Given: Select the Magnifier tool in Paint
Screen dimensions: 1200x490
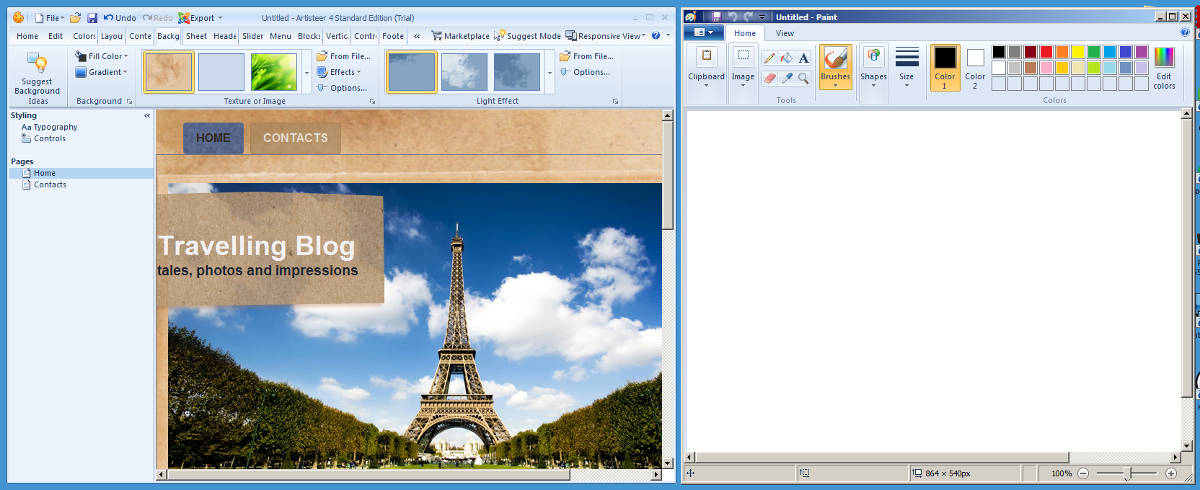Looking at the screenshot, I should [803, 78].
